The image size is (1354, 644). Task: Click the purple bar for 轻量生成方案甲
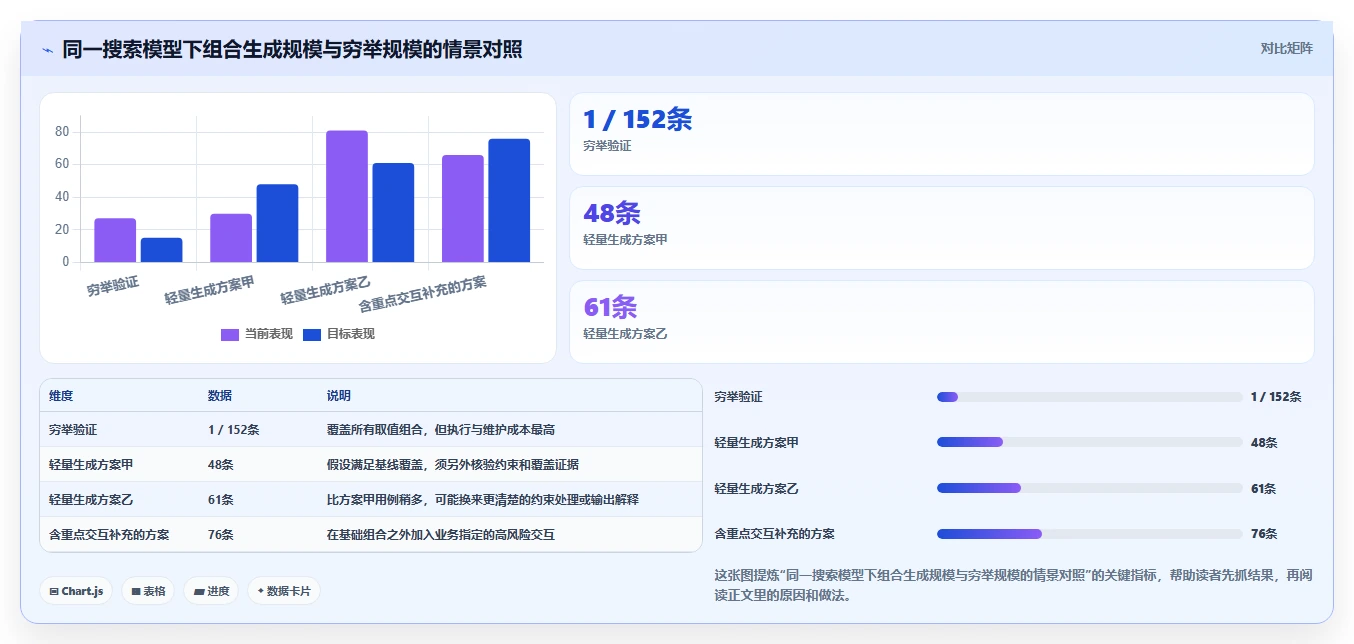(x=231, y=238)
